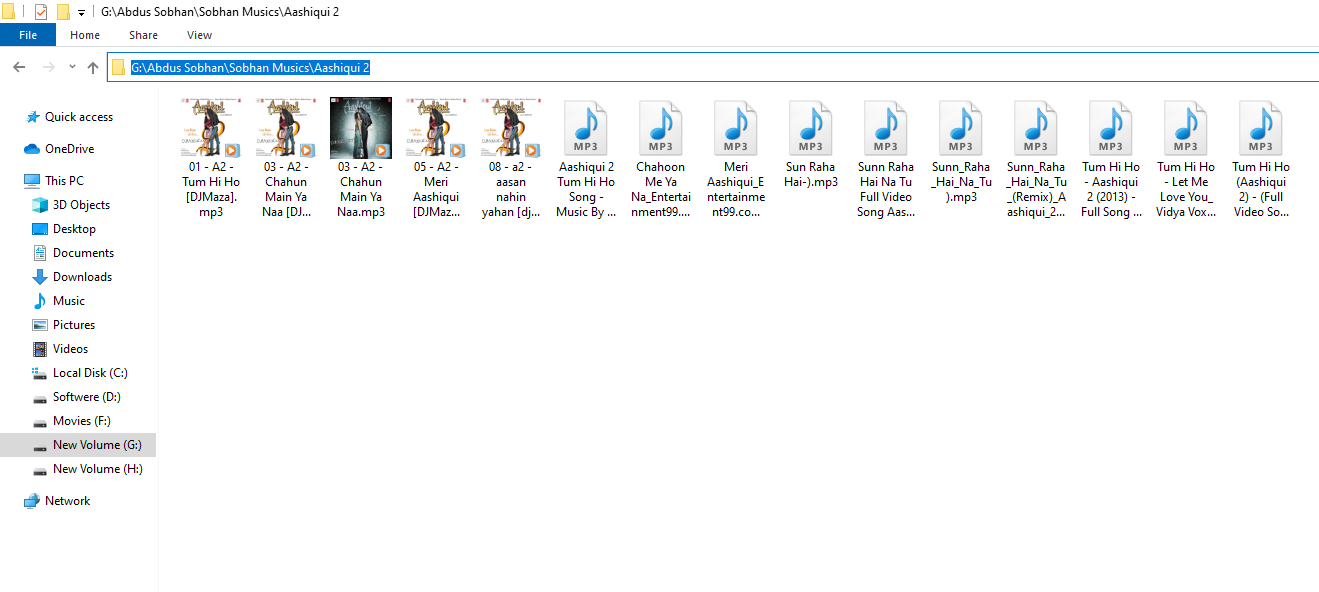Click the Properties quick access toolbar icon
Image resolution: width=1319 pixels, height=592 pixels.
pos(41,12)
